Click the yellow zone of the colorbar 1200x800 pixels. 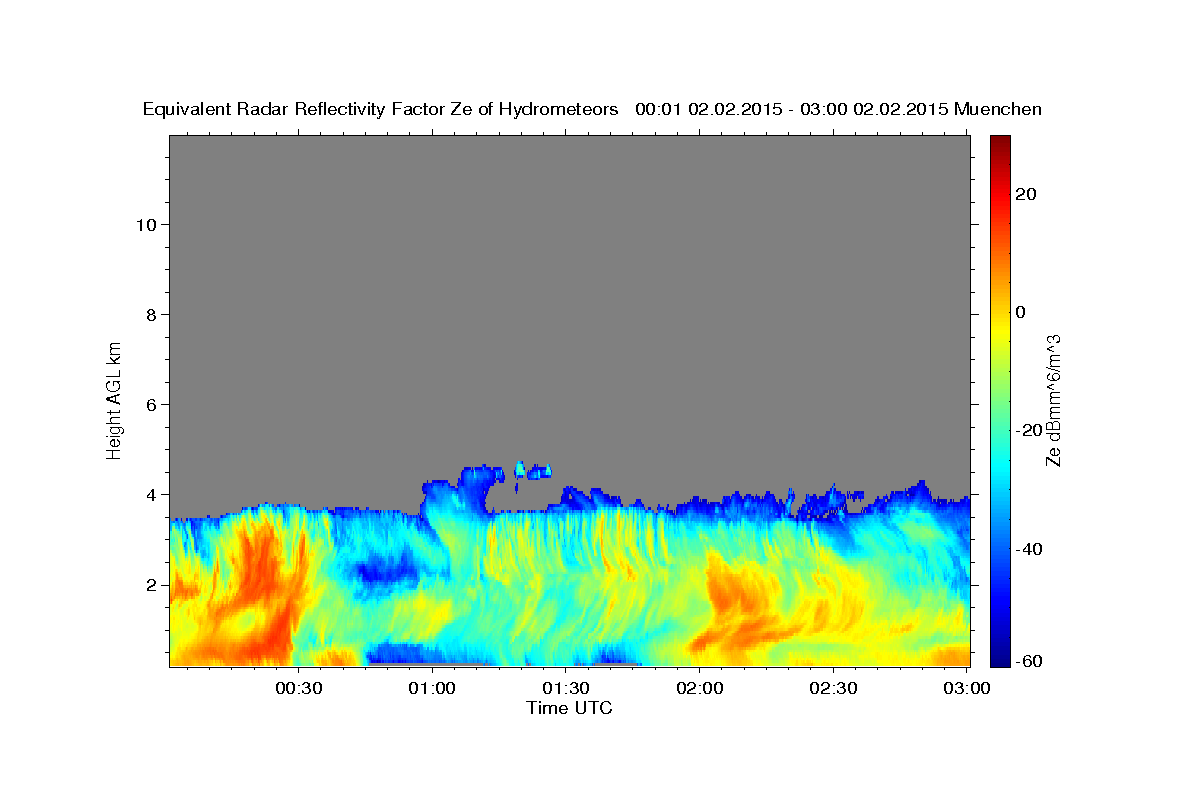(1000, 330)
